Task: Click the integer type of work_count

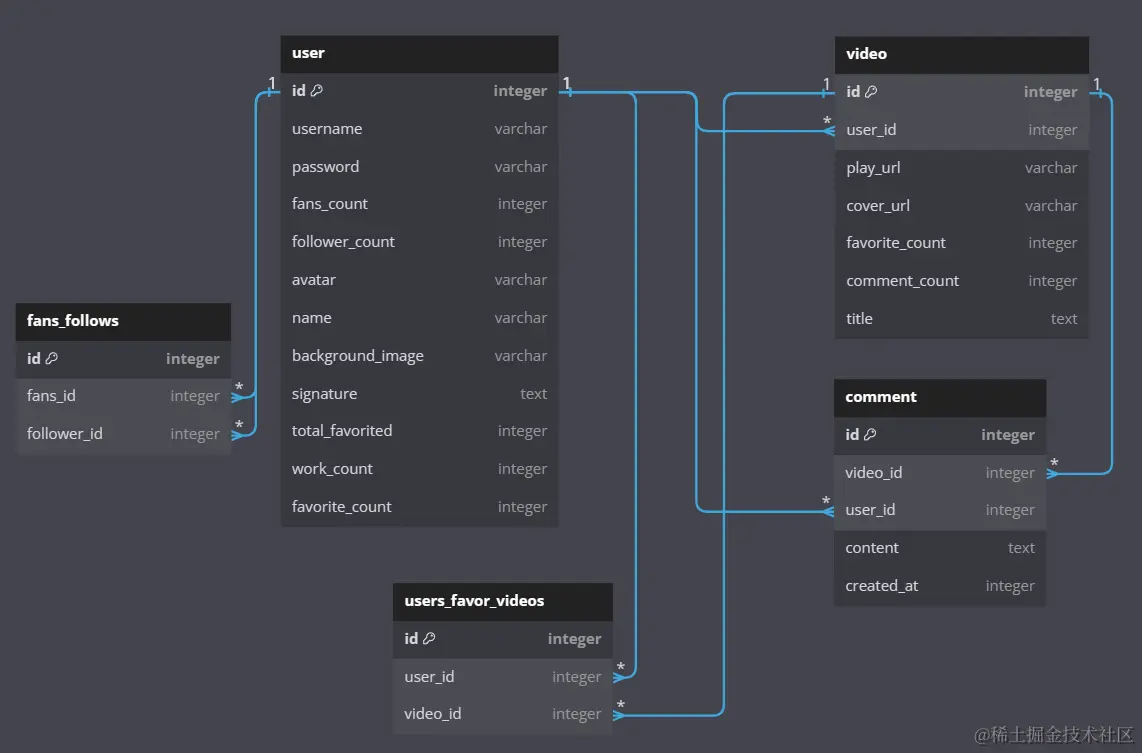Action: click(522, 469)
